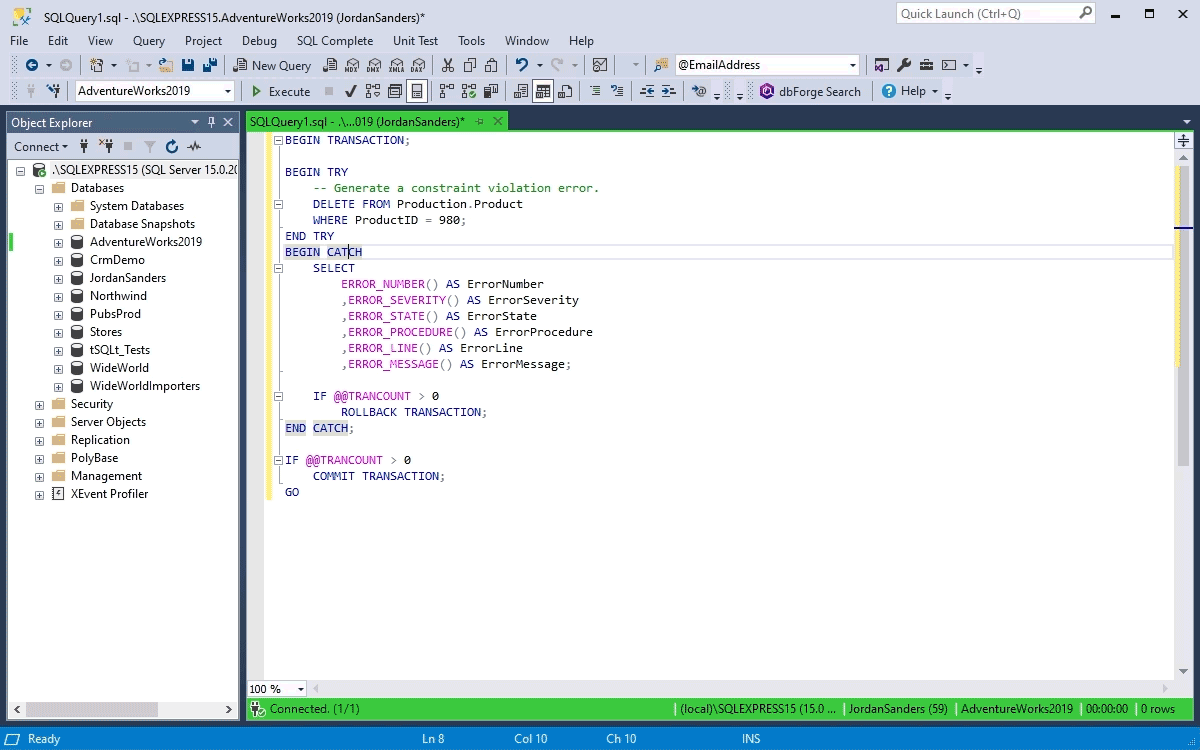Cut the selected text
The height and width of the screenshot is (750, 1200).
[x=448, y=64]
